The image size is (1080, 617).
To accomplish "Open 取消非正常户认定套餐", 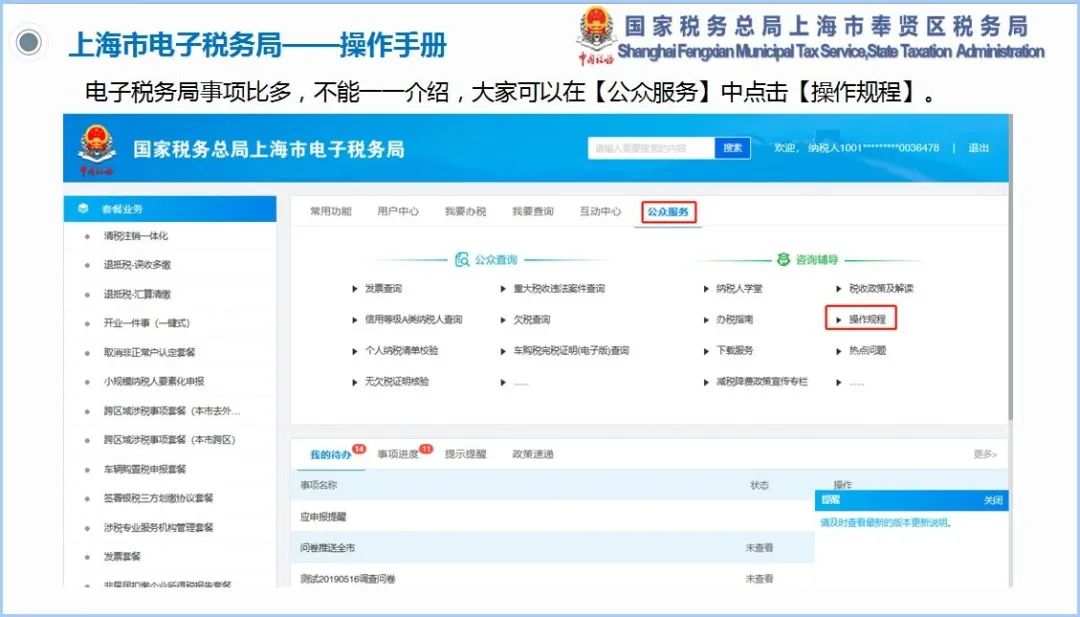I will (149, 353).
